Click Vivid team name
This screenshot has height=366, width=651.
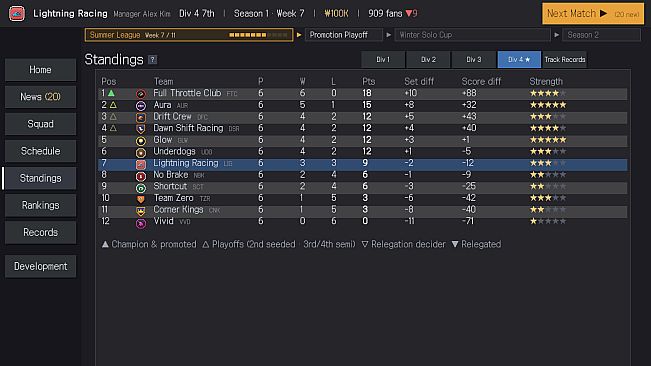164,221
